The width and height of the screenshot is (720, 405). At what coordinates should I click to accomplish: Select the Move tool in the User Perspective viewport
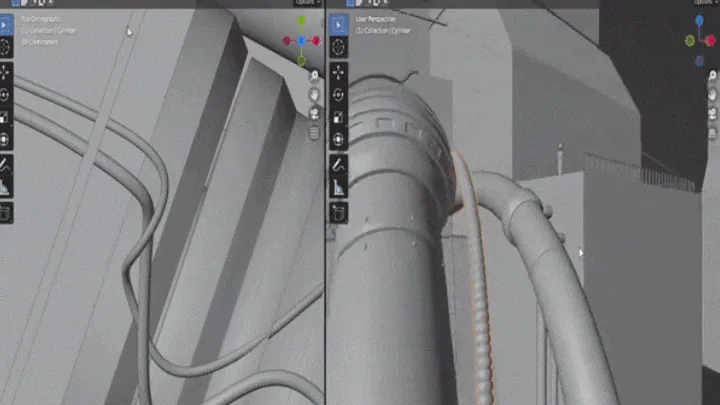click(338, 73)
